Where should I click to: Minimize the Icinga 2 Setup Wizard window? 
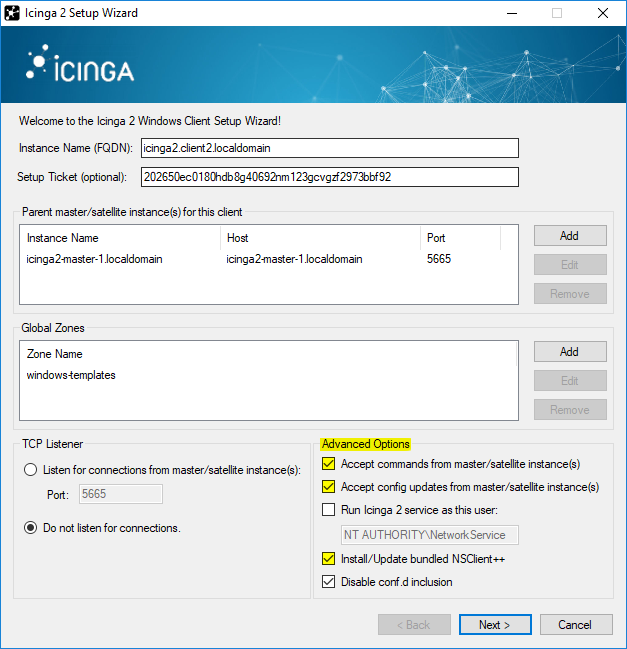click(512, 13)
